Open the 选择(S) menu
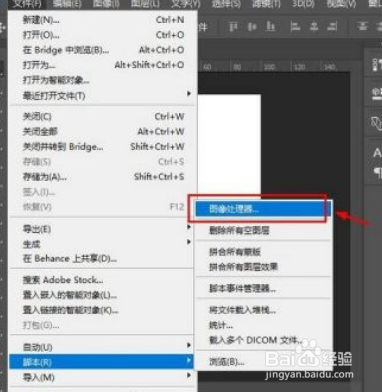The image size is (382, 392). point(227,4)
